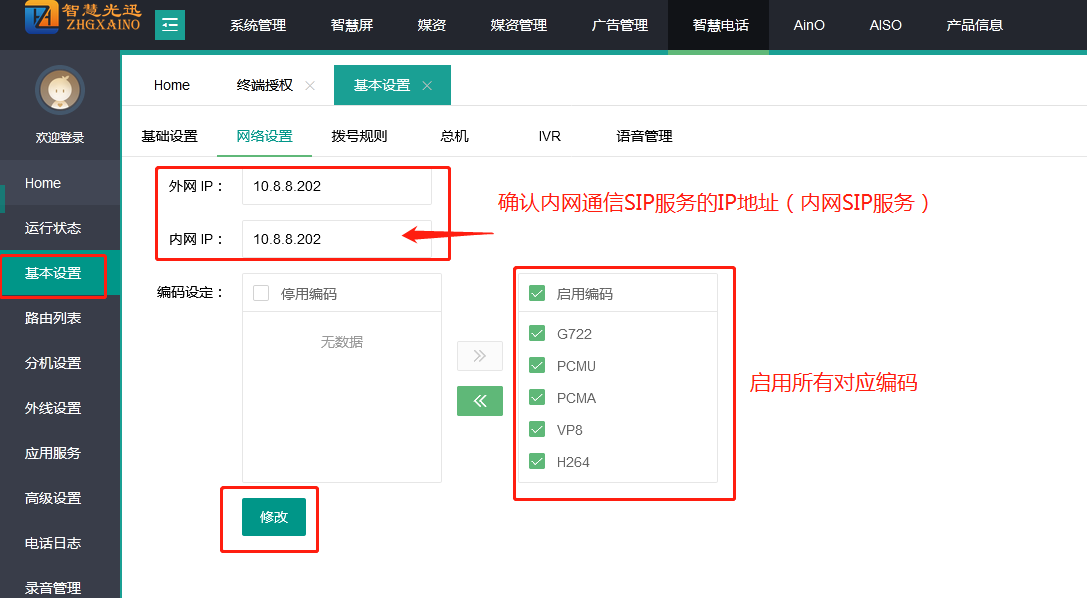Click the sidebar collapse hamburger icon

pos(170,25)
